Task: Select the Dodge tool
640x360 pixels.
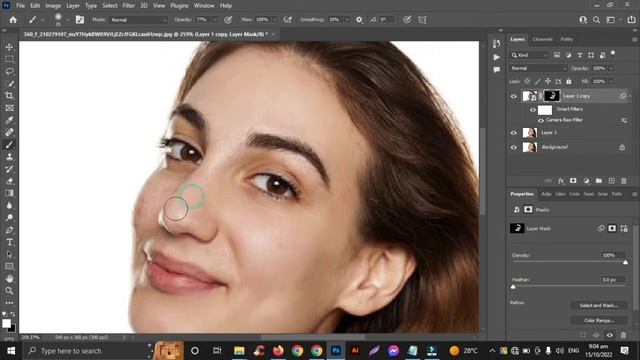Action: click(x=9, y=218)
